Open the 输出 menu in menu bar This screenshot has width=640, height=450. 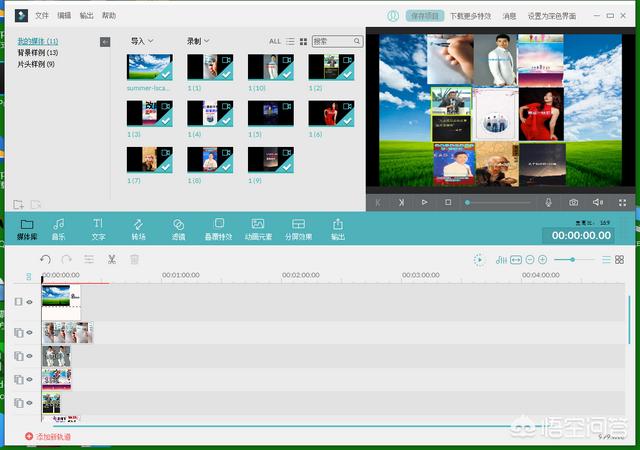[x=87, y=16]
